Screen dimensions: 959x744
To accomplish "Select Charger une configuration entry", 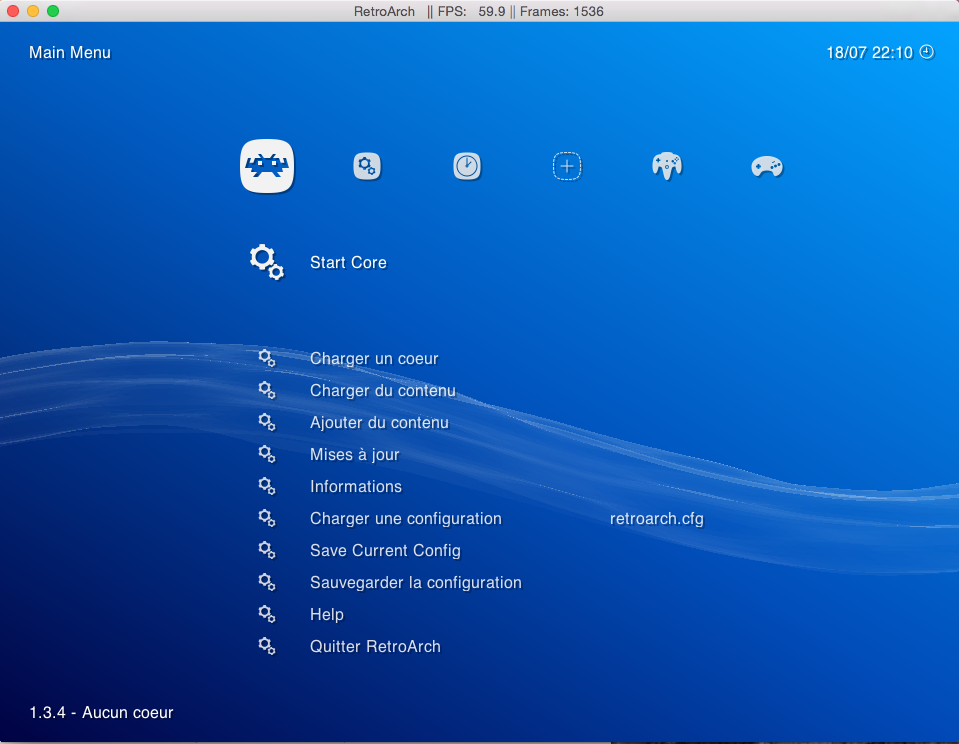I will pyautogui.click(x=405, y=519).
